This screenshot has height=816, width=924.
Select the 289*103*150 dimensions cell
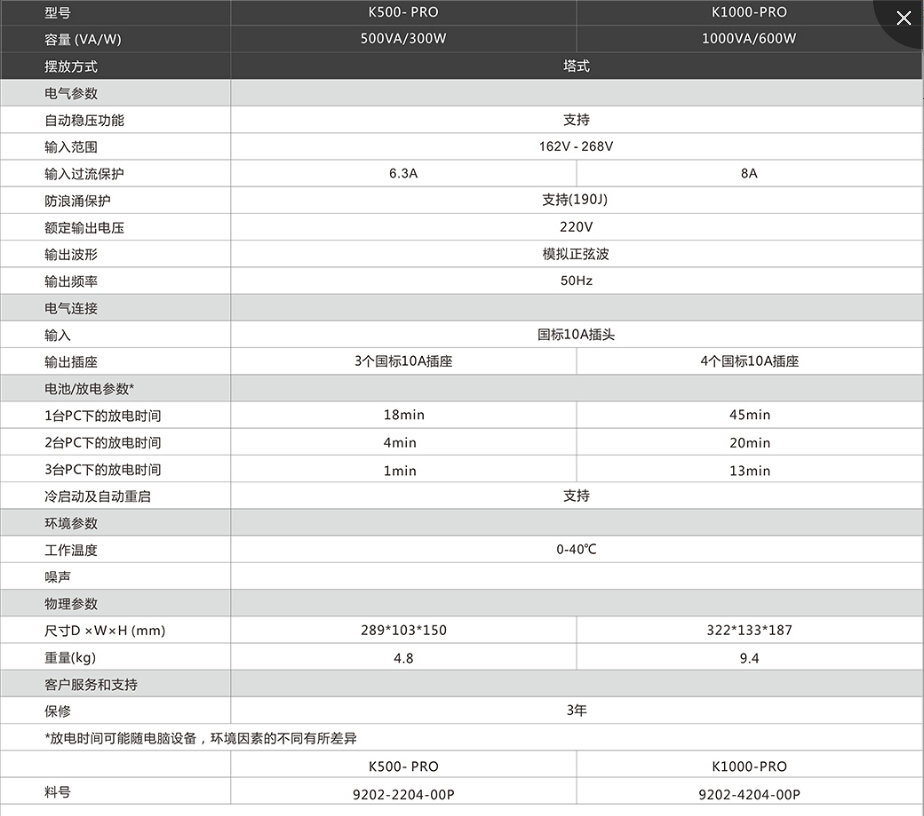click(x=403, y=631)
